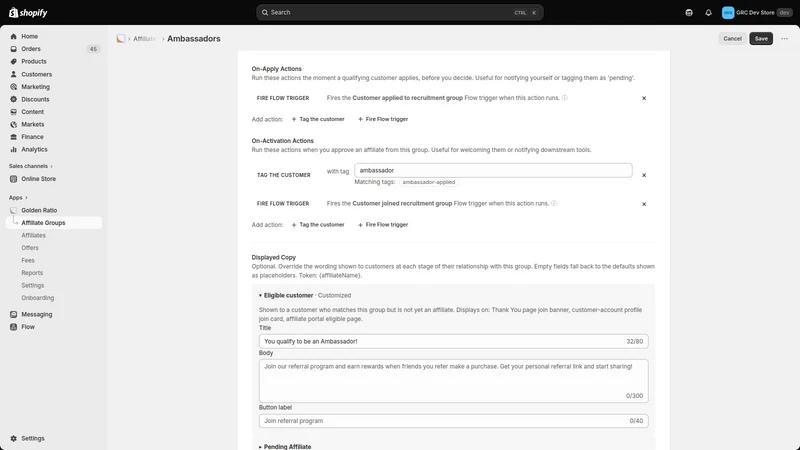Click the Finance icon in sidebar
Viewport: 800px width, 450px height.
point(14,137)
